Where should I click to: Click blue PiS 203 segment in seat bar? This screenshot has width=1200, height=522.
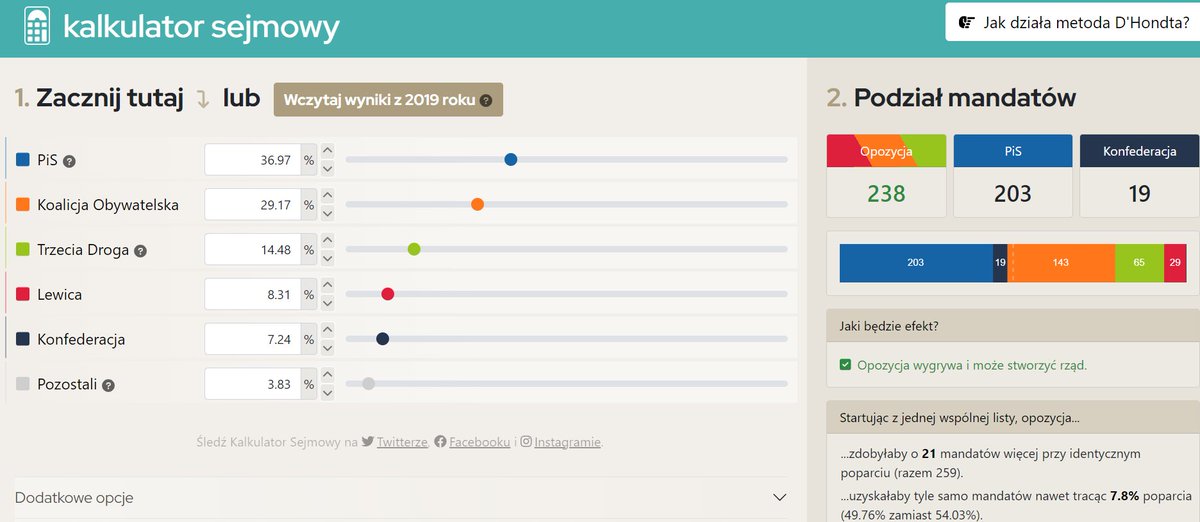[916, 262]
